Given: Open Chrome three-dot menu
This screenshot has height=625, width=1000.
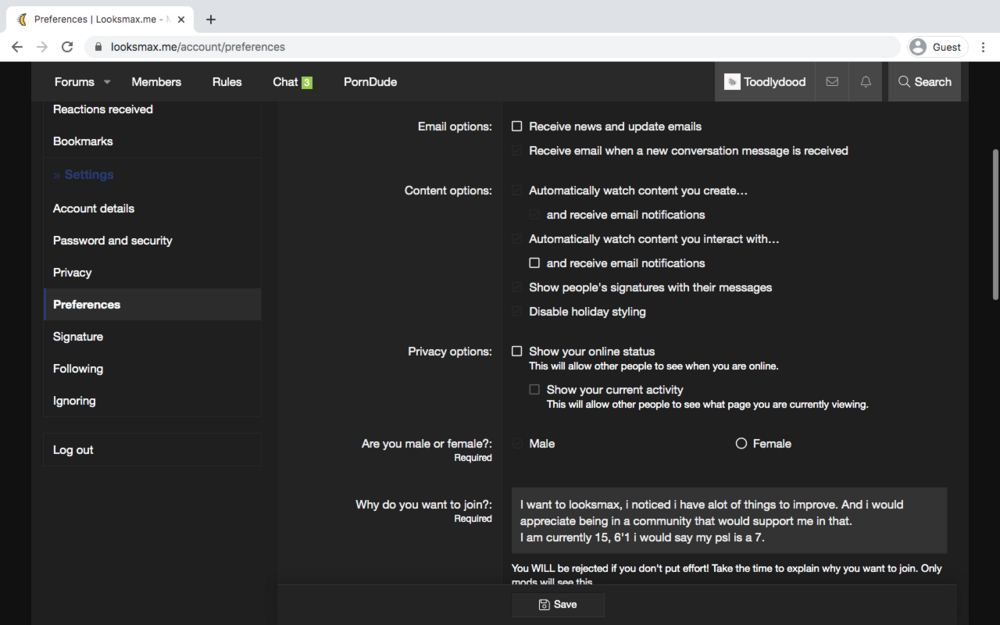Looking at the screenshot, I should coord(983,47).
